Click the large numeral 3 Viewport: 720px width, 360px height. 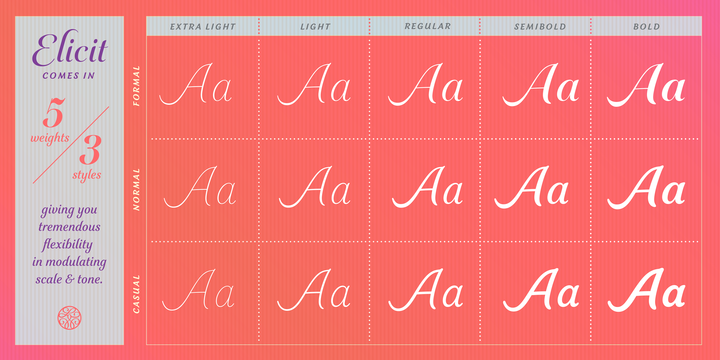(x=90, y=149)
